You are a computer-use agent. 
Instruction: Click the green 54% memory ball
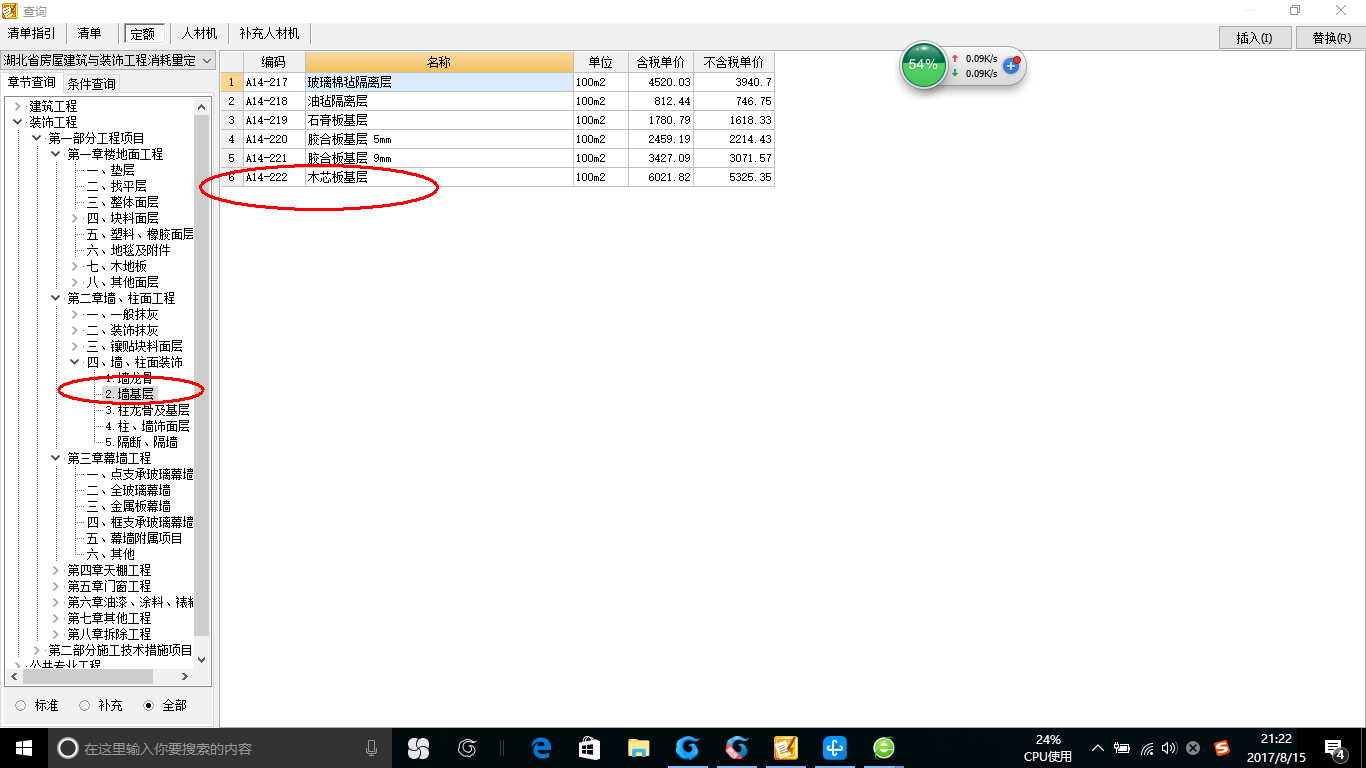pos(924,65)
